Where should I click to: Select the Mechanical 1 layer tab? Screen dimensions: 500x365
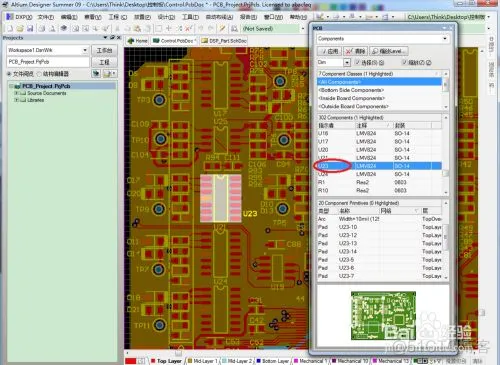[x=311, y=361]
